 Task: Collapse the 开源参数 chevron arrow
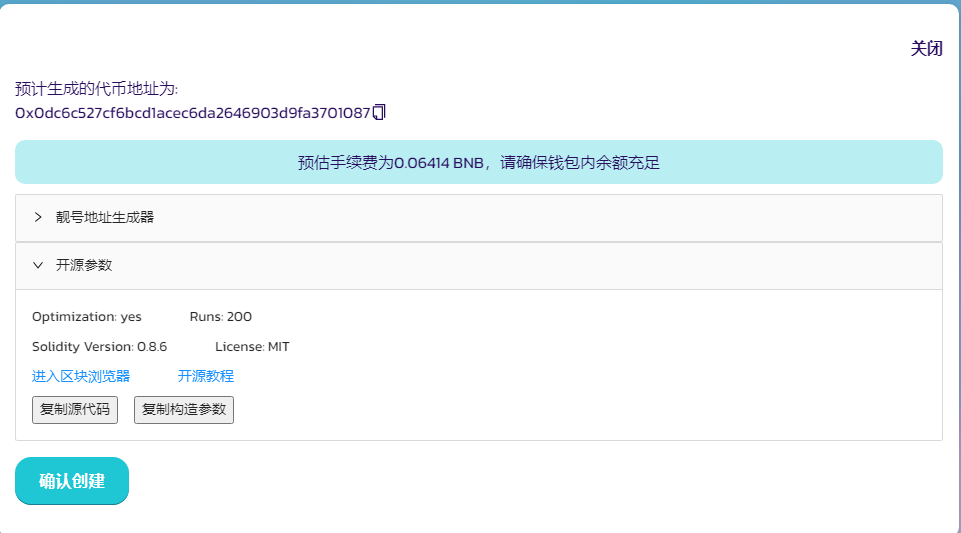coord(38,265)
